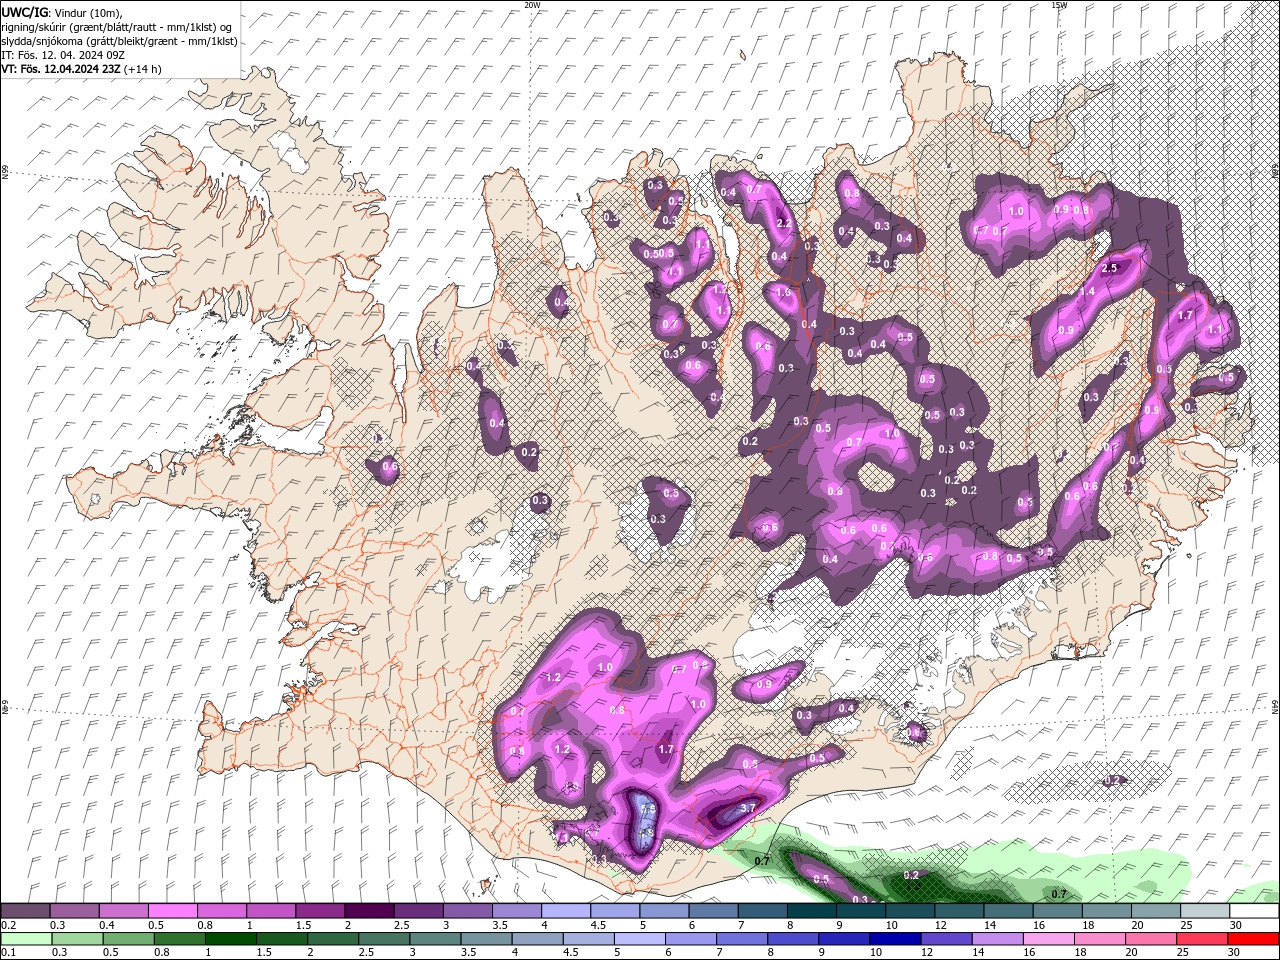Select upper legend swatch between 0.2 and 0.3
The height and width of the screenshot is (960, 1280).
[25, 911]
